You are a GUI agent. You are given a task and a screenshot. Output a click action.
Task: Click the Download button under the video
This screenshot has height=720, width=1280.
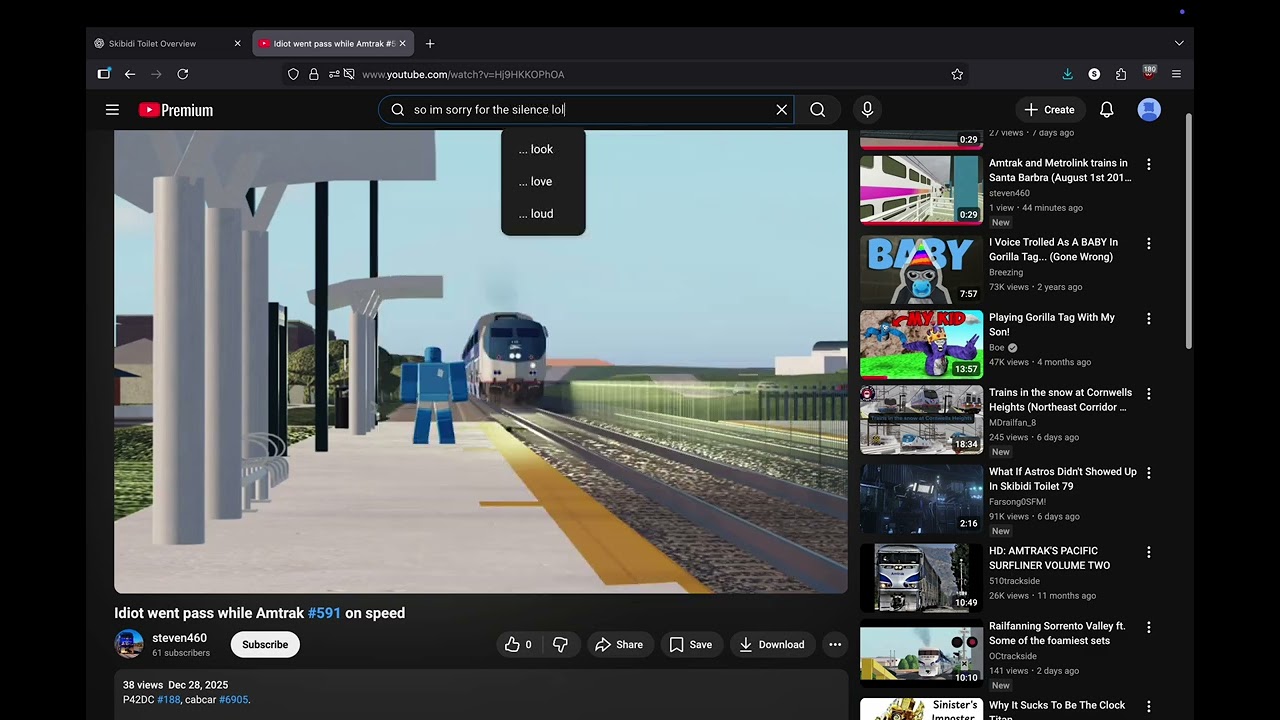pyautogui.click(x=772, y=645)
